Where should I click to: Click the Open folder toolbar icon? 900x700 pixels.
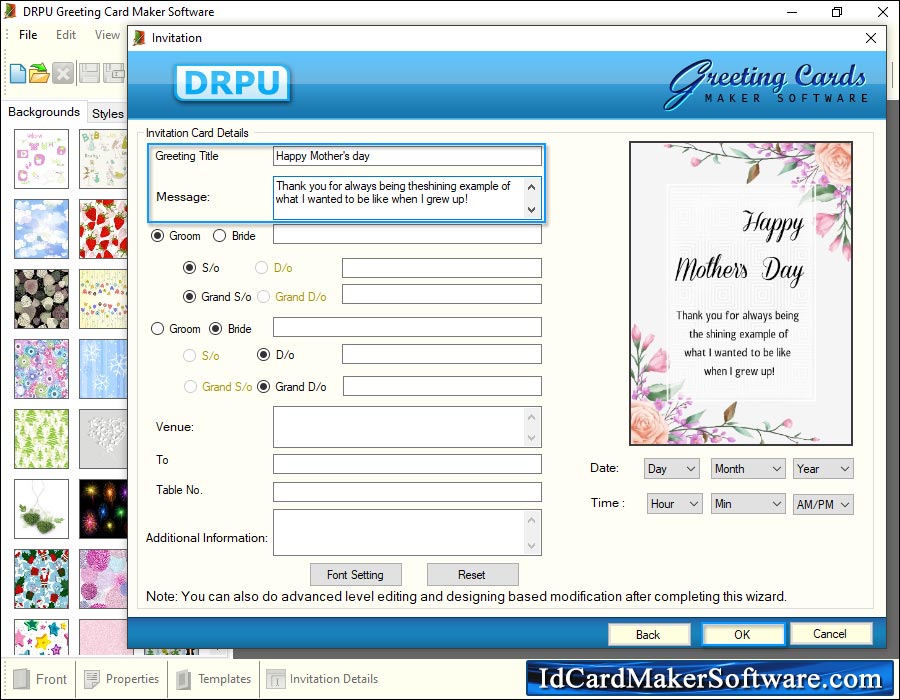(39, 73)
